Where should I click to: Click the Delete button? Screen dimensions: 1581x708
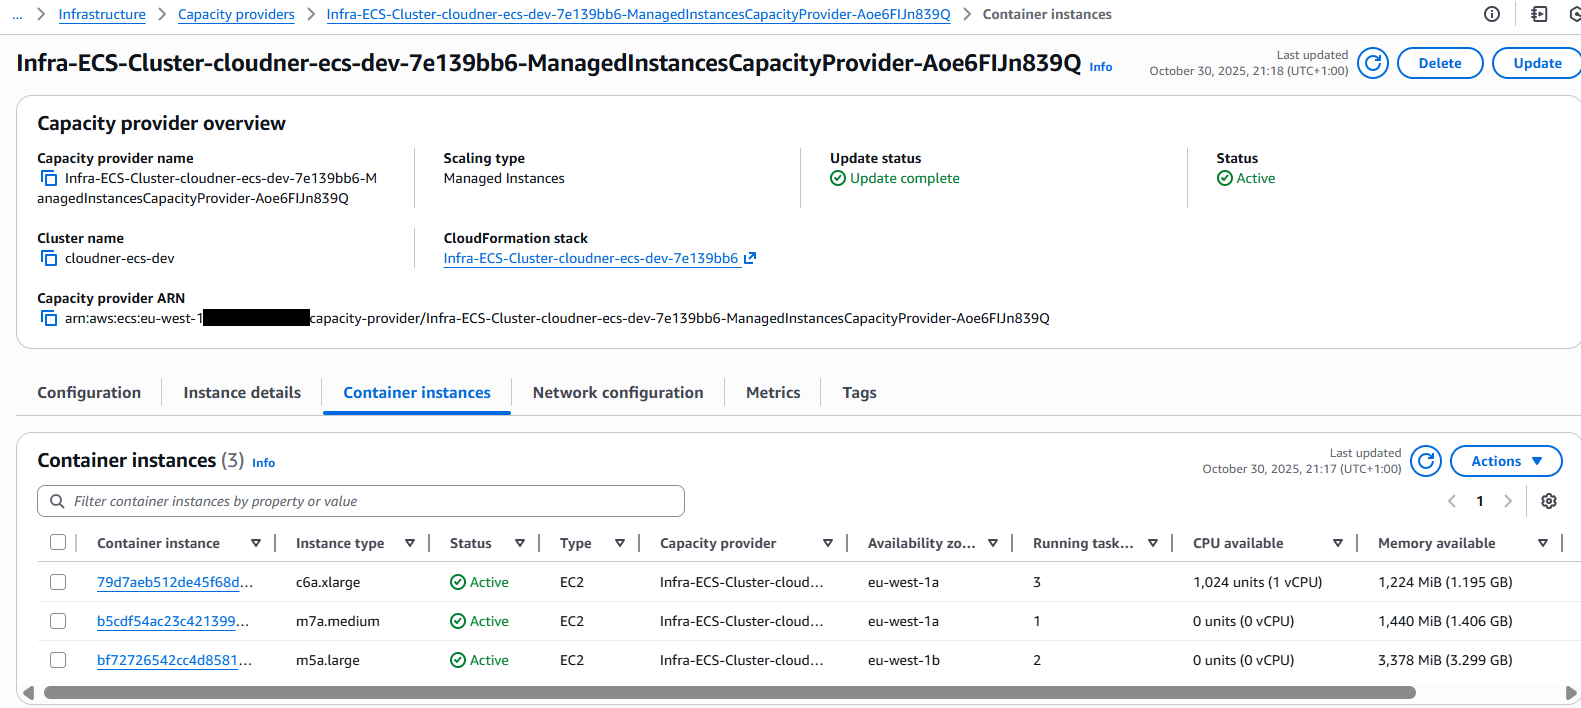[x=1439, y=63]
